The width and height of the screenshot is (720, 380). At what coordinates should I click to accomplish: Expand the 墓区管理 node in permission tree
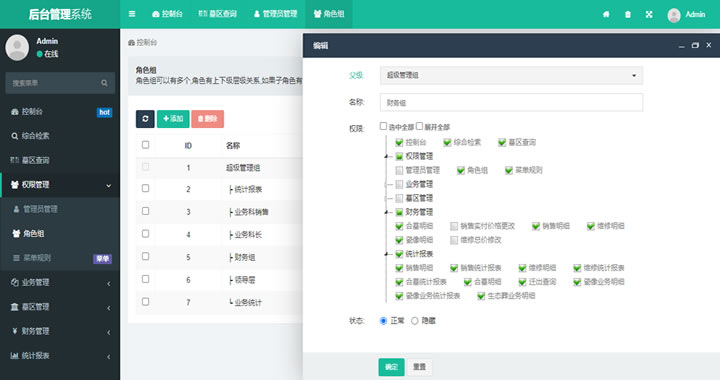[x=387, y=198]
